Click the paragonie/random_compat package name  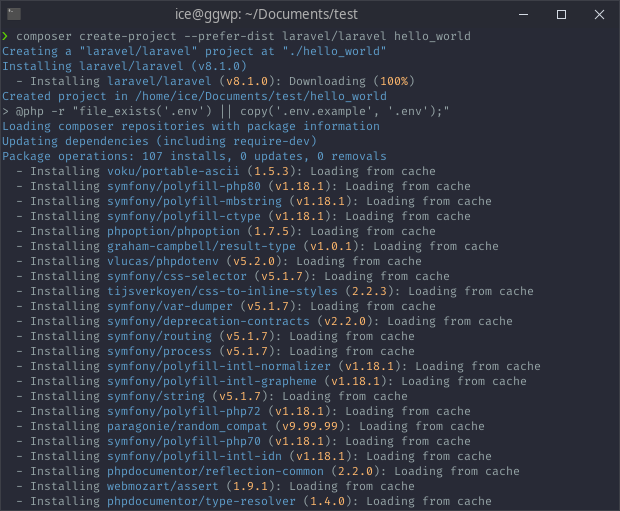pyautogui.click(x=187, y=426)
